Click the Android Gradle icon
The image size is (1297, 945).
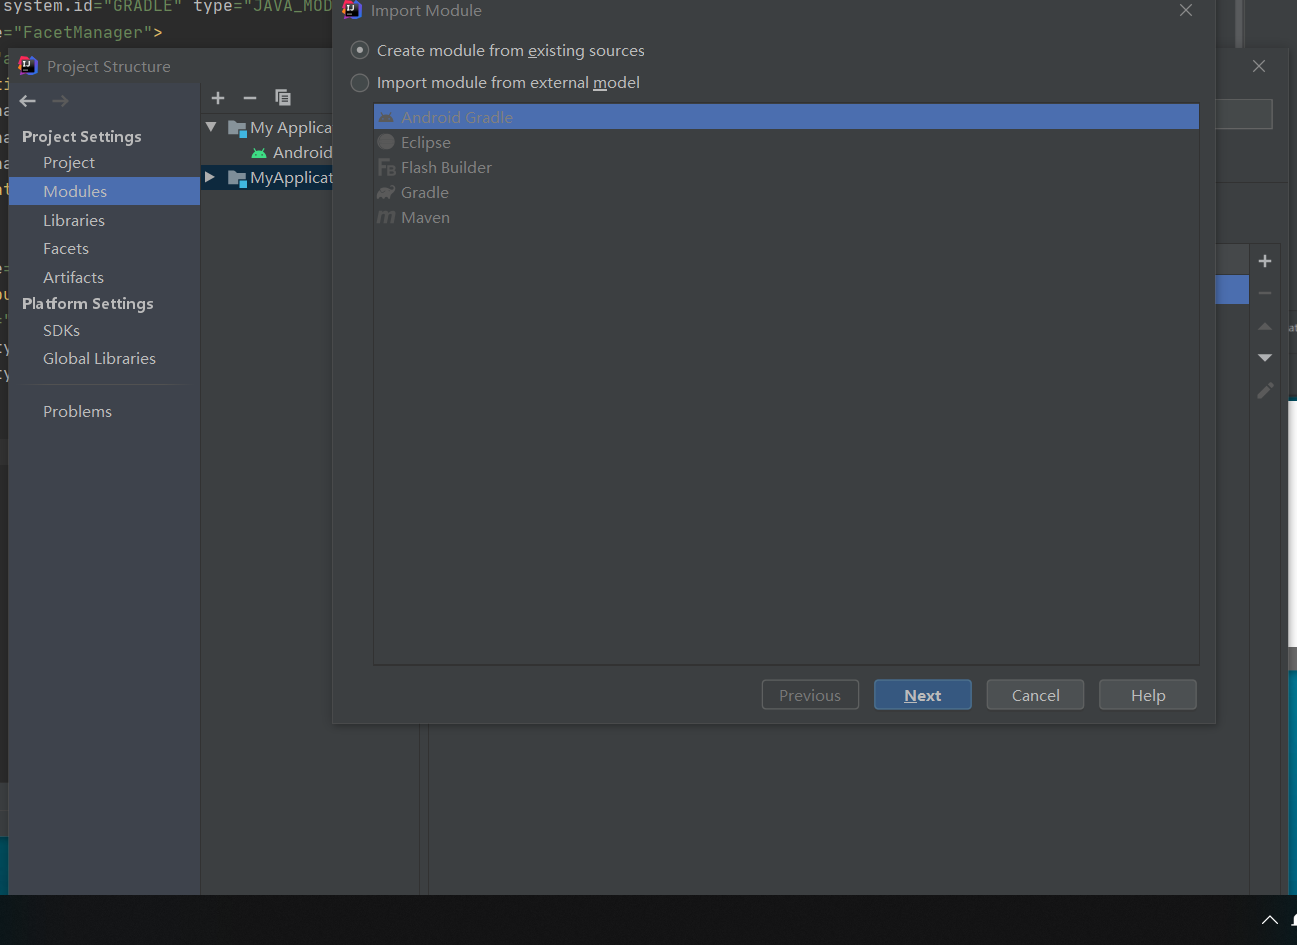[386, 117]
